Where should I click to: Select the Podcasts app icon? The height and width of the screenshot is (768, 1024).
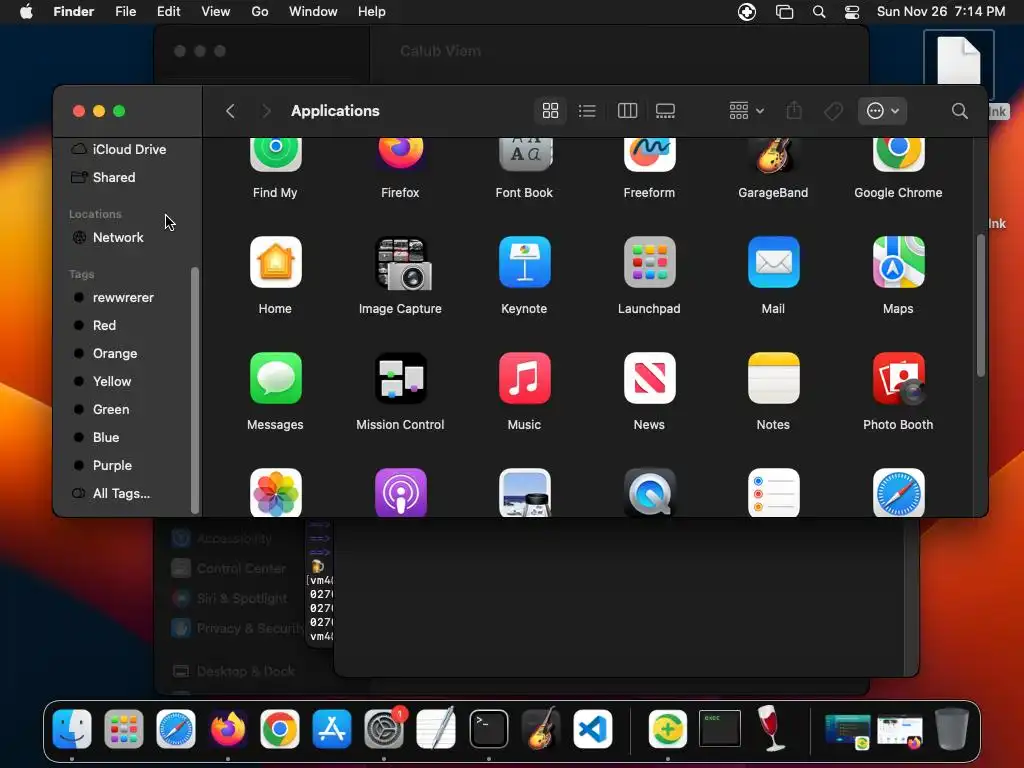[x=400, y=492]
